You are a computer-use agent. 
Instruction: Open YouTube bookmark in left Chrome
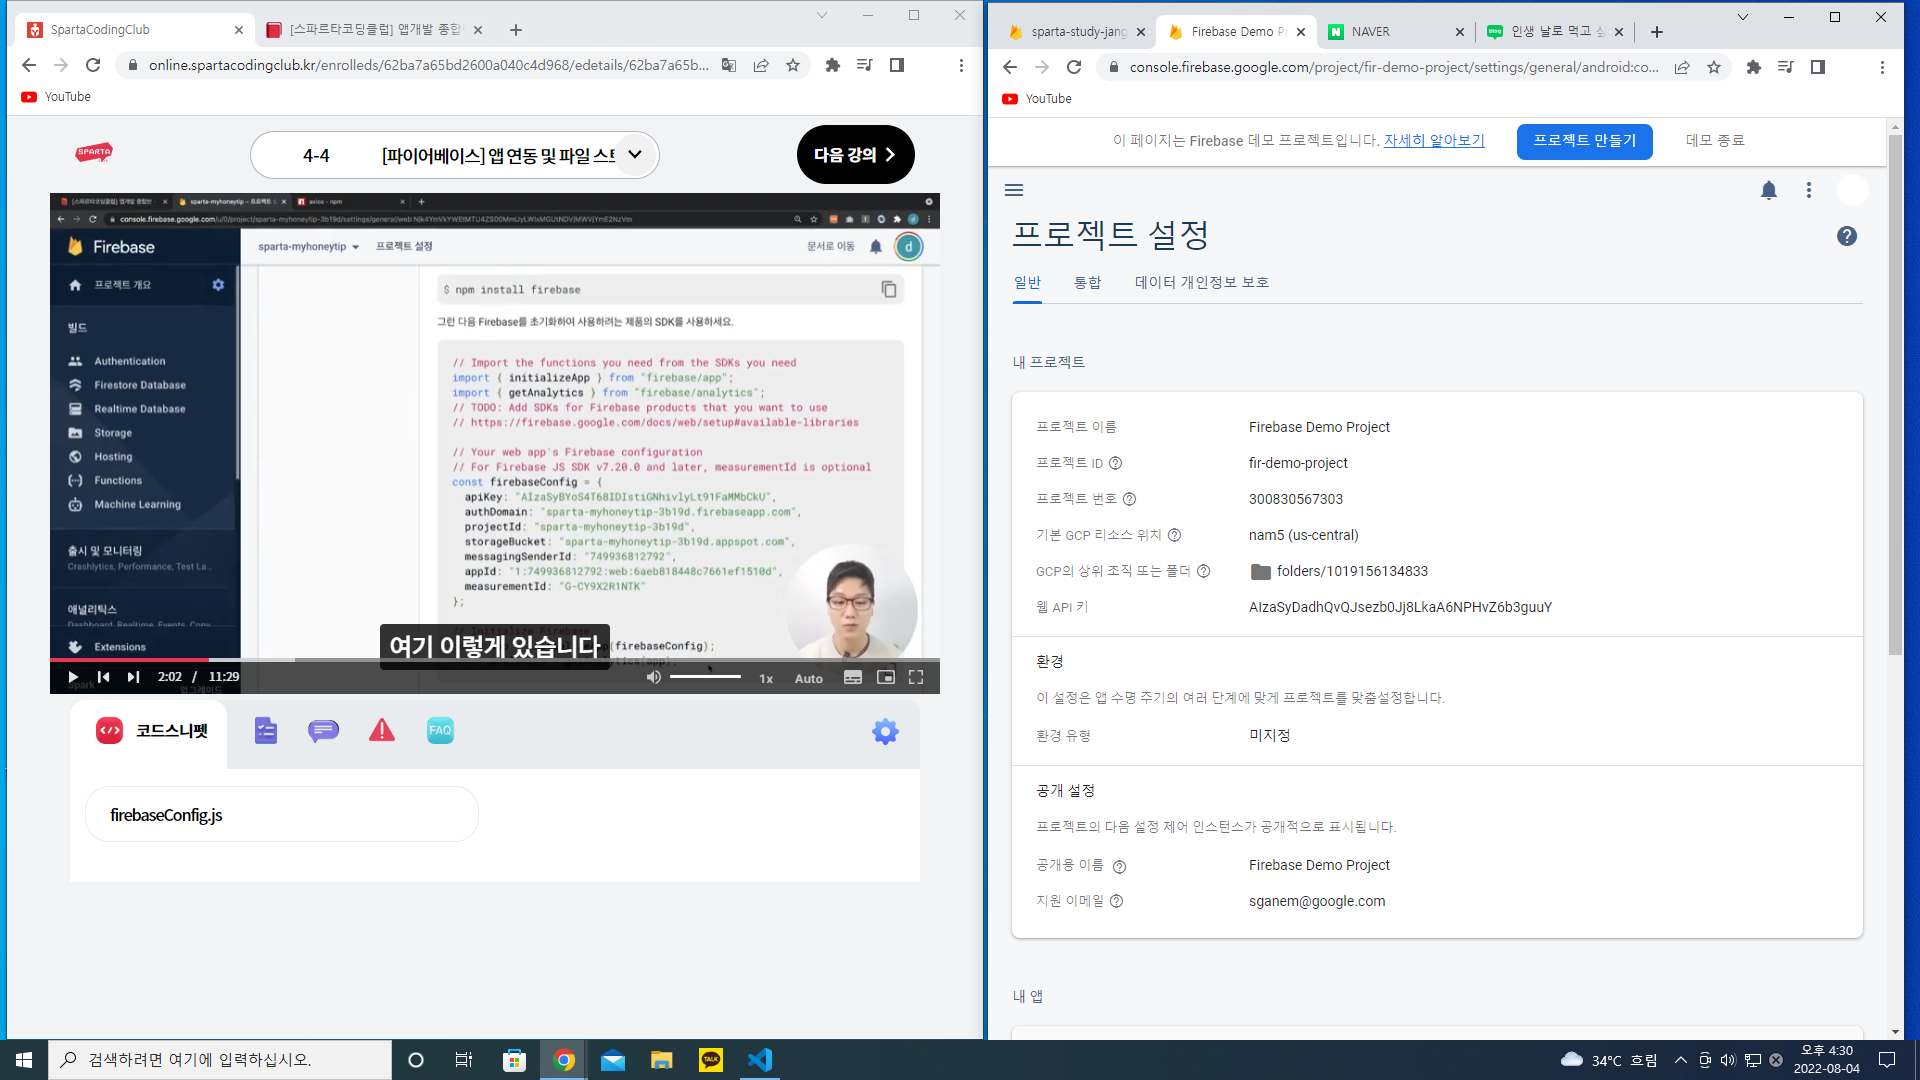tap(56, 97)
